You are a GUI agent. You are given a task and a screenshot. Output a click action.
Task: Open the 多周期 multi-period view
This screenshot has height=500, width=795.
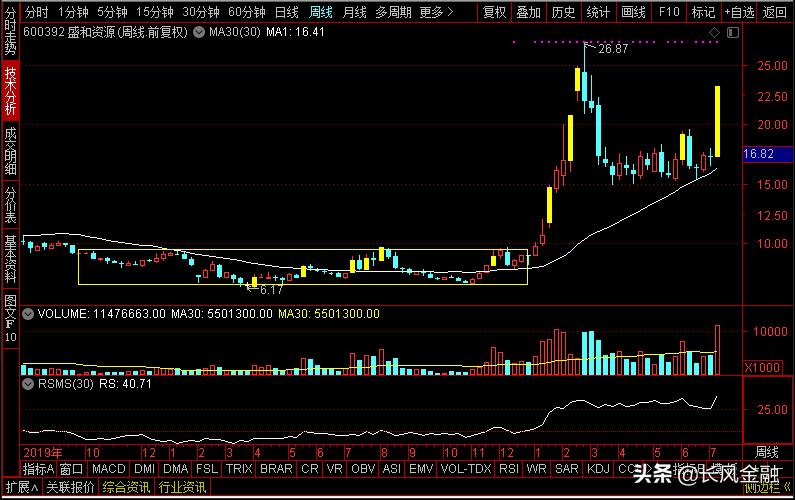tap(393, 12)
